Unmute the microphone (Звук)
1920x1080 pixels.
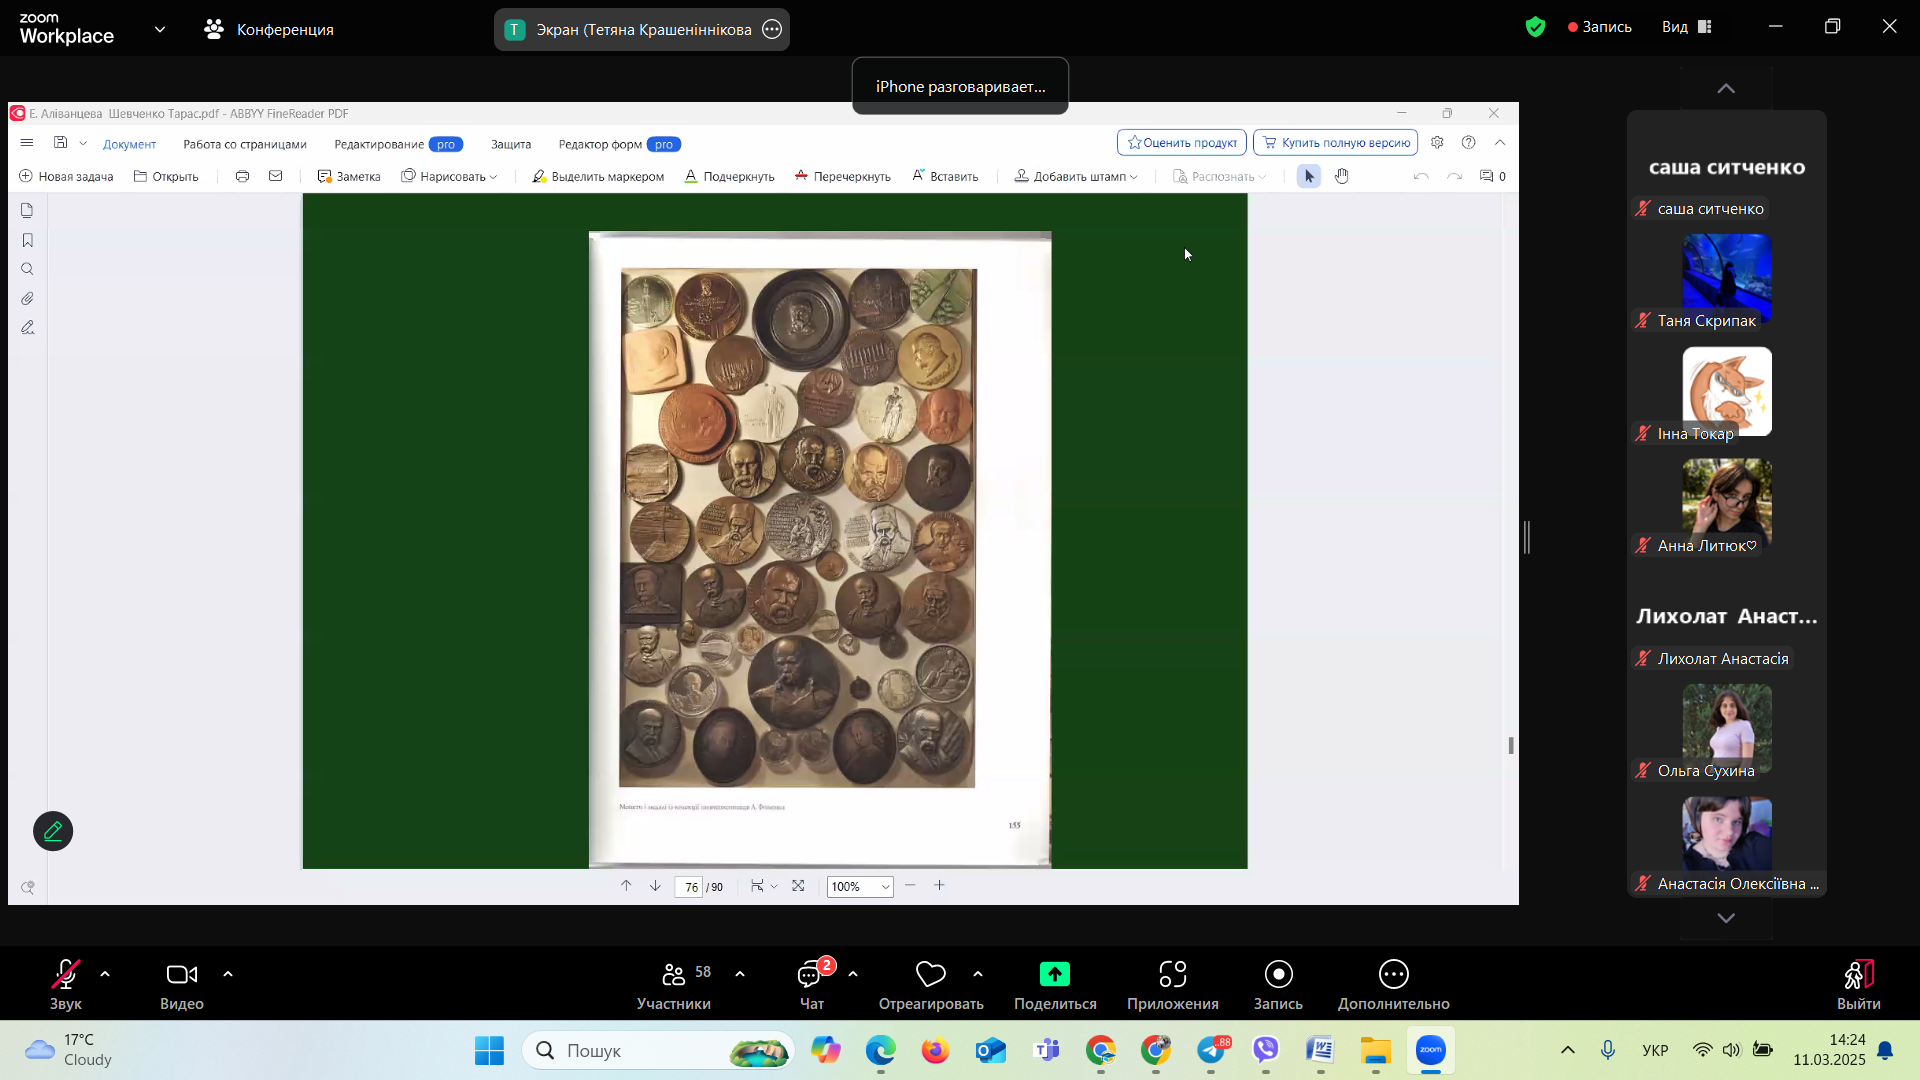66,974
